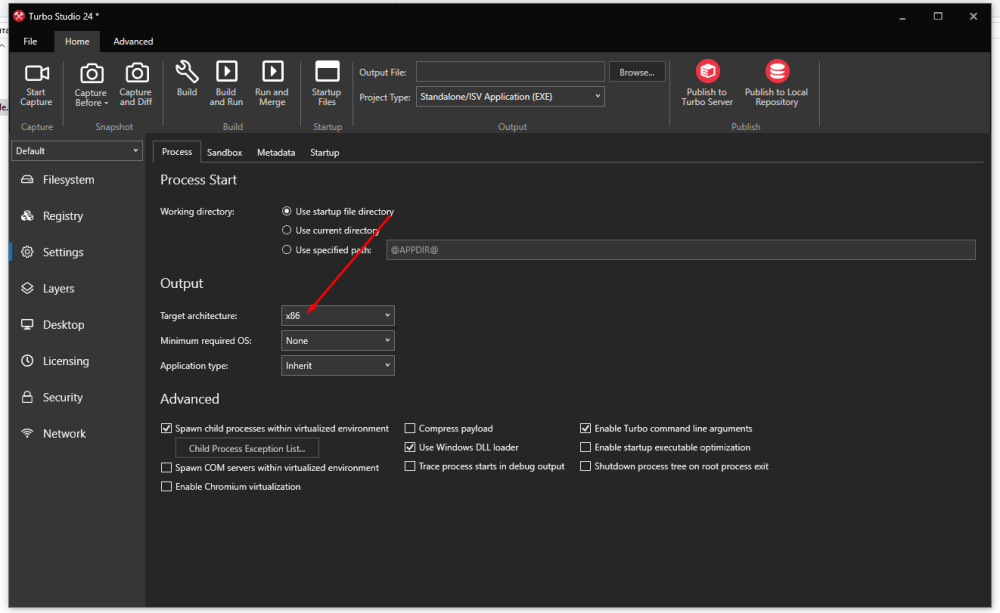Check the Compress payload checkbox
This screenshot has width=1000, height=613.
[410, 429]
